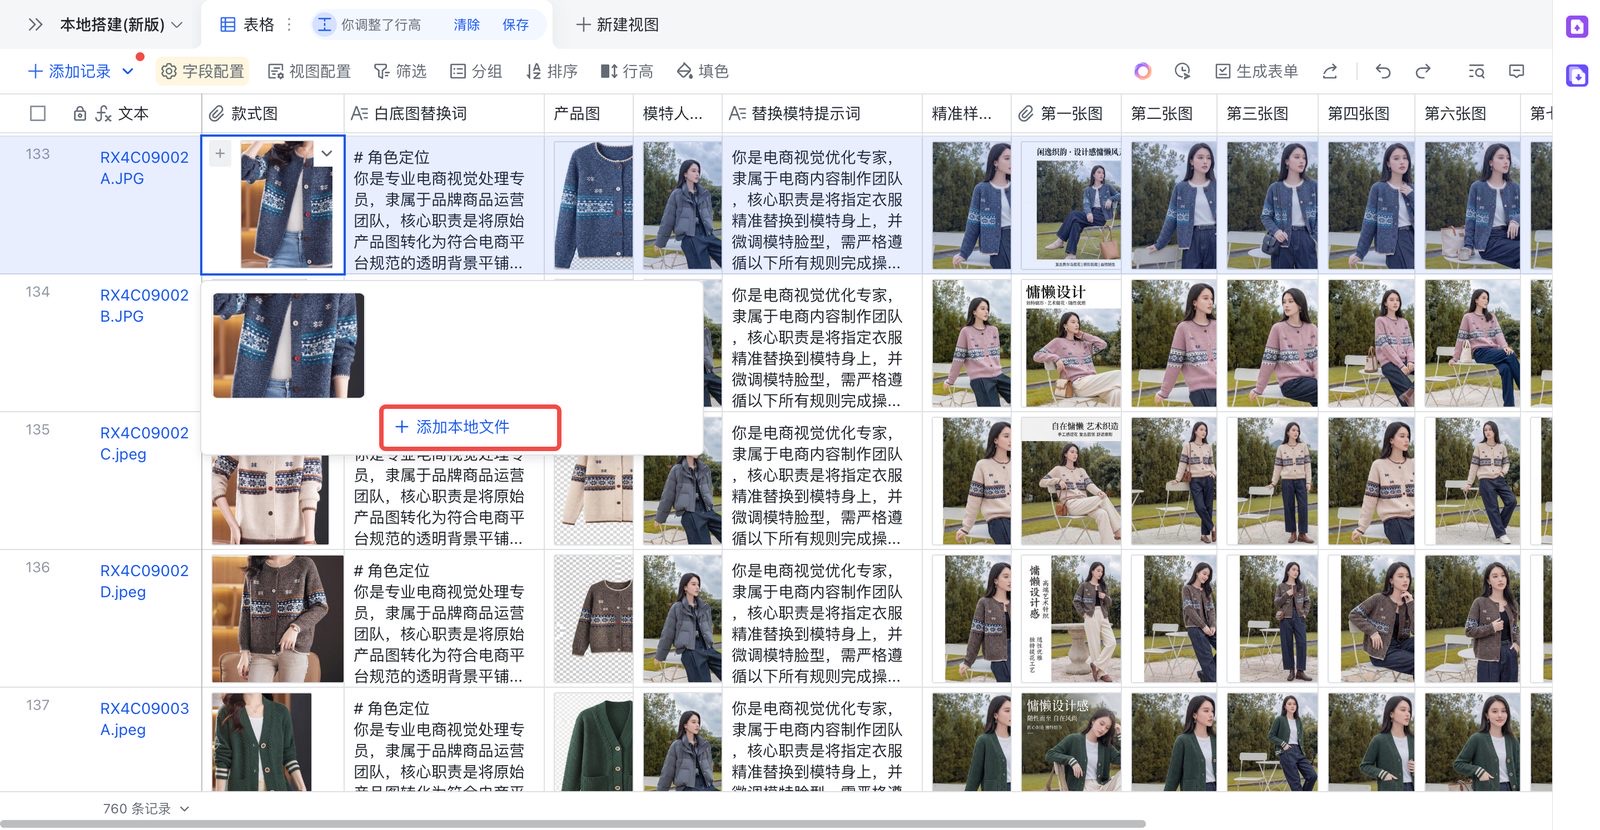Click the share arrow icon
Image resolution: width=1600 pixels, height=830 pixels.
point(1330,71)
